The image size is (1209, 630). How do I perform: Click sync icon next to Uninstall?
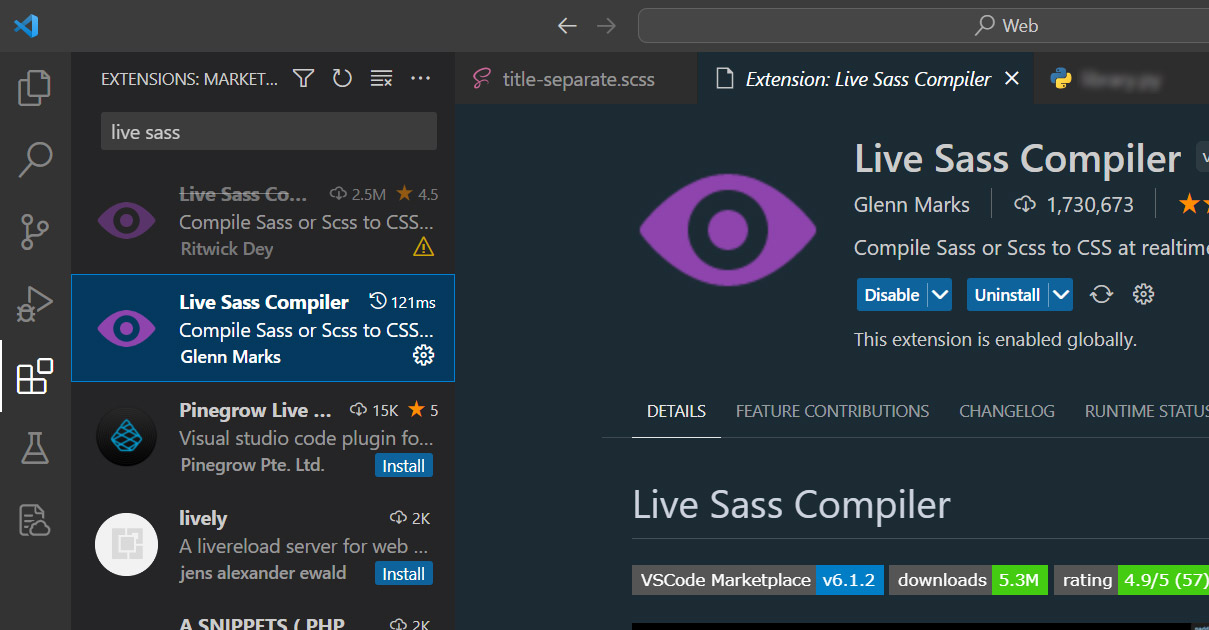point(1101,294)
